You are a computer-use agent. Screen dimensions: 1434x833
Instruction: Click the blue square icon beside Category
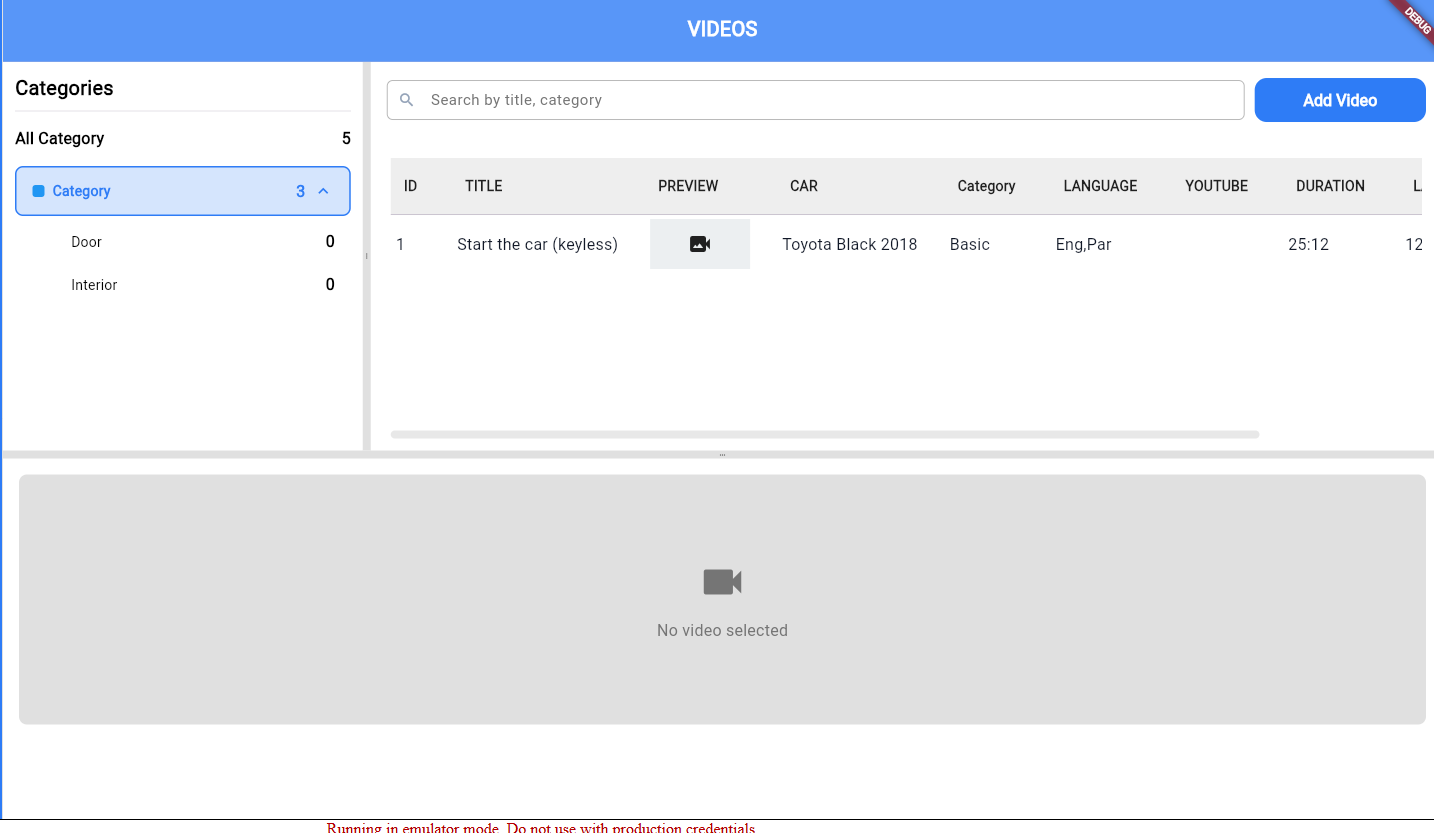[39, 191]
